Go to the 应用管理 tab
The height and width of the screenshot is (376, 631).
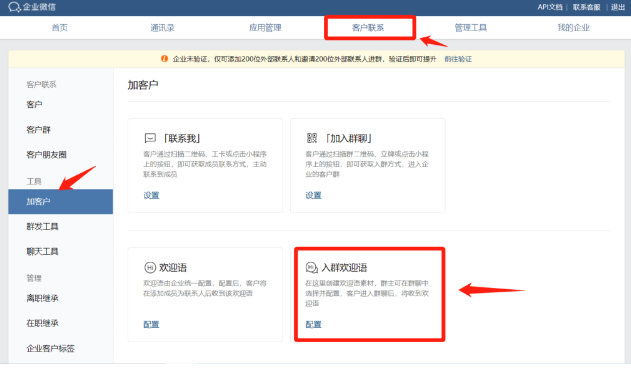(265, 28)
